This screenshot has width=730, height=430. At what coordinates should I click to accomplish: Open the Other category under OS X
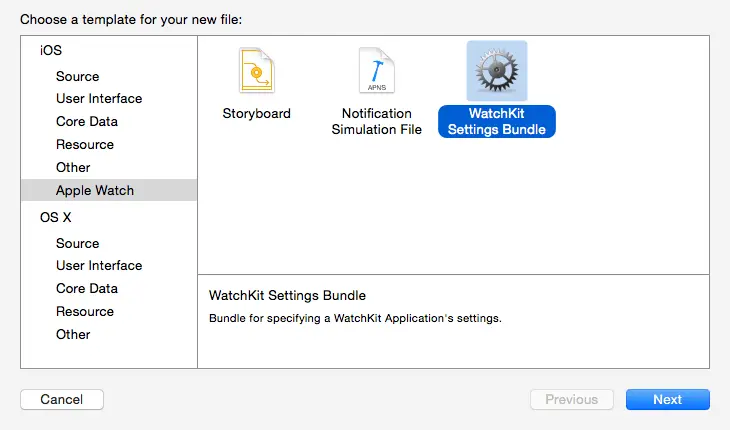(73, 335)
